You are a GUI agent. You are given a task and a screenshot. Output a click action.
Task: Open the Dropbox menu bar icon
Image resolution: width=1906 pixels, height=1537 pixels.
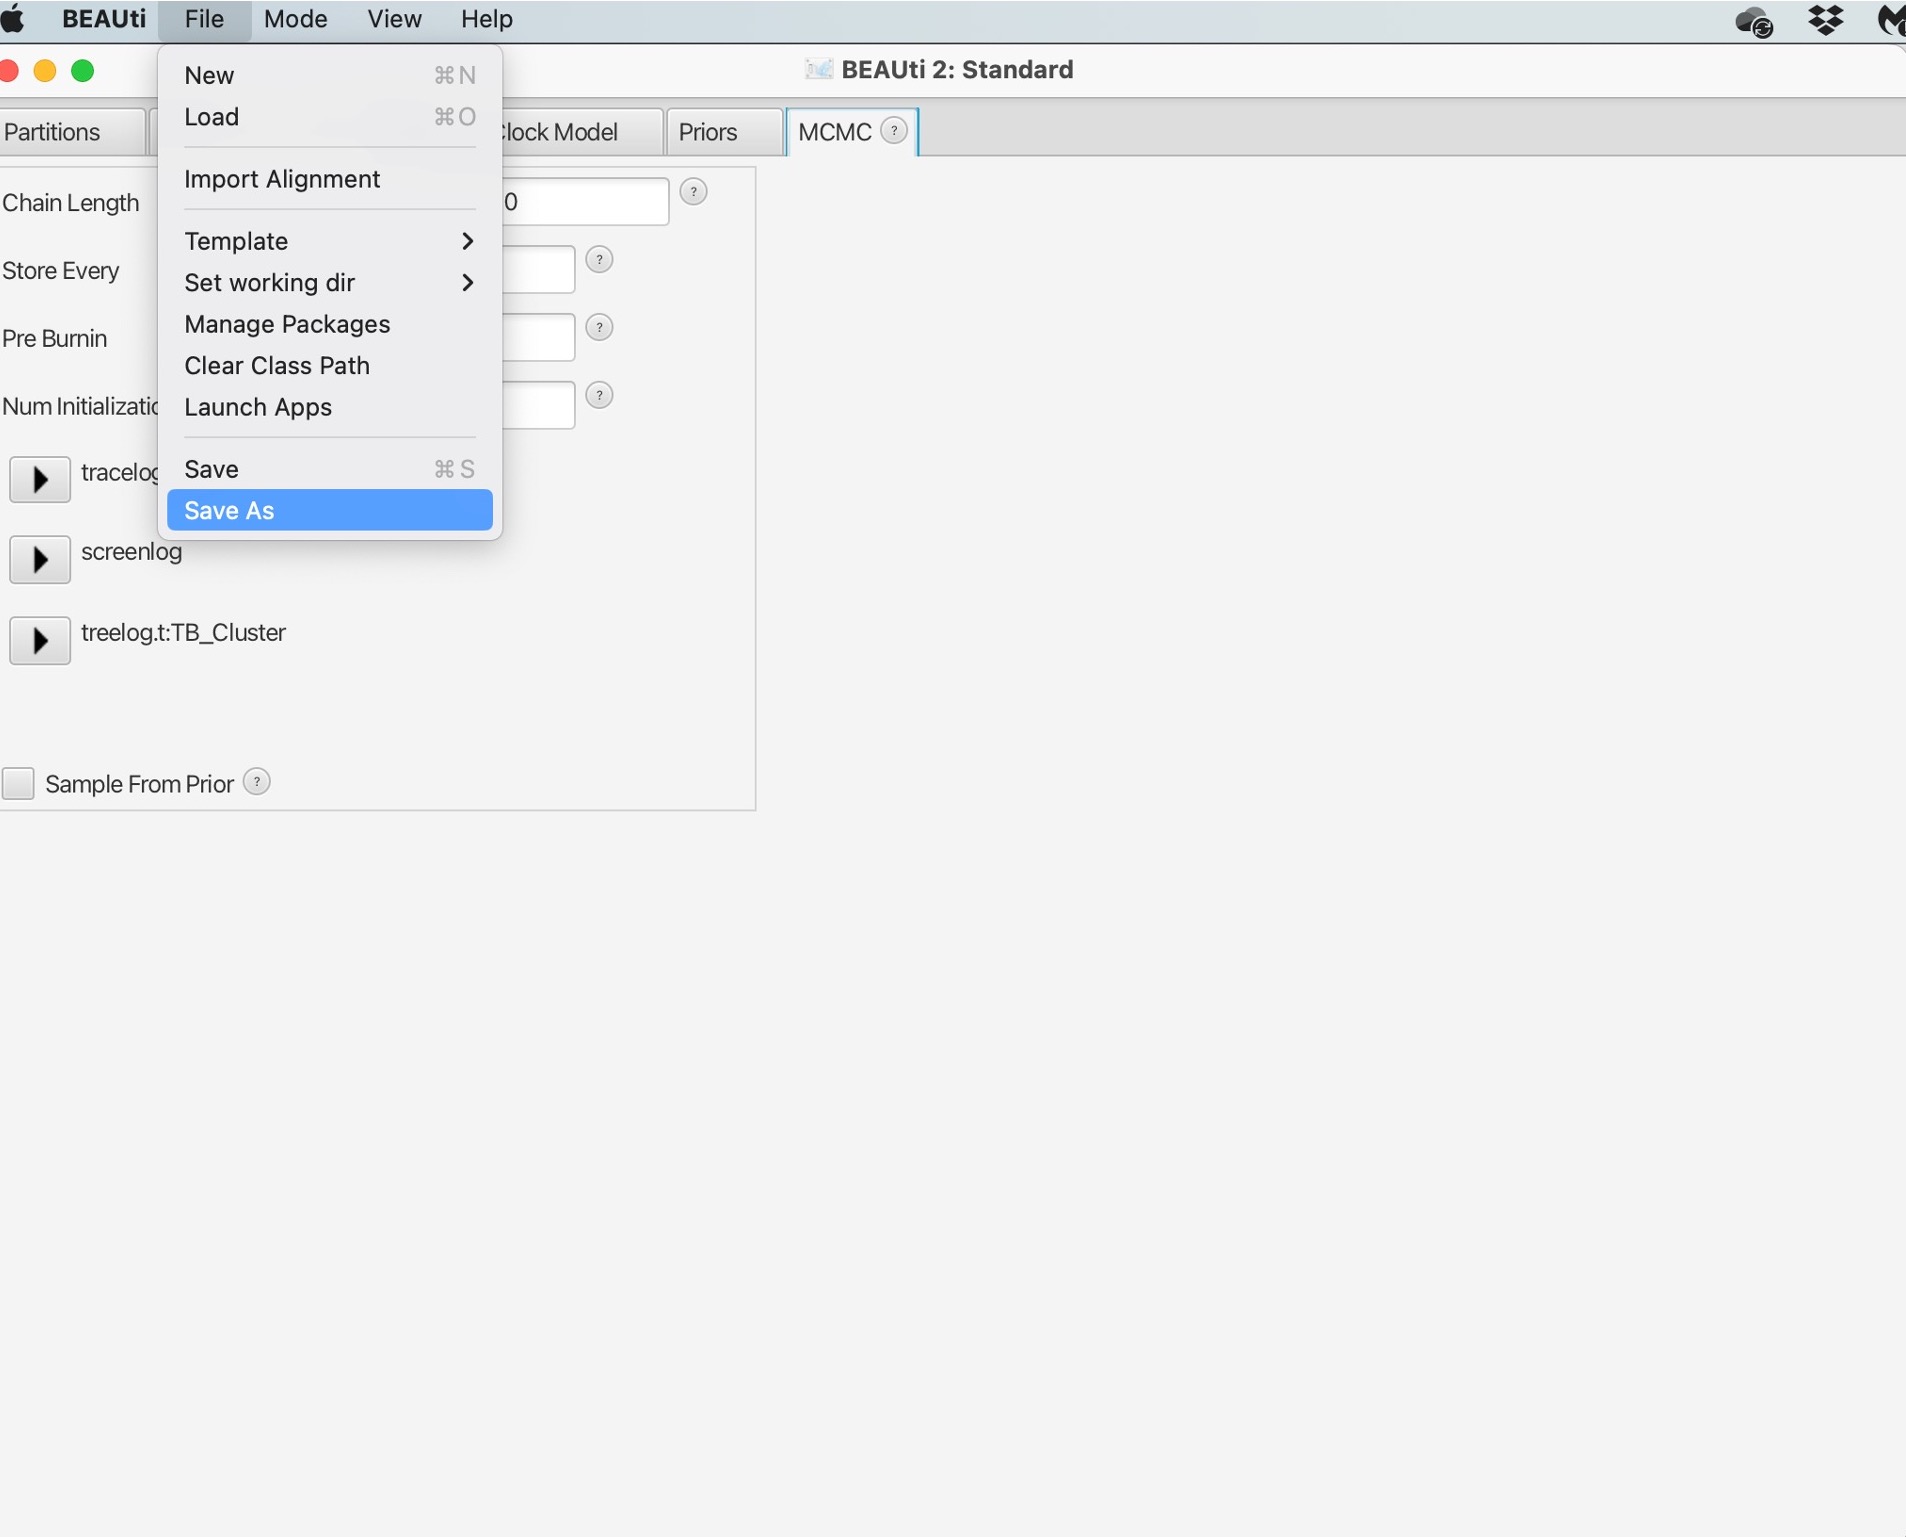1825,20
